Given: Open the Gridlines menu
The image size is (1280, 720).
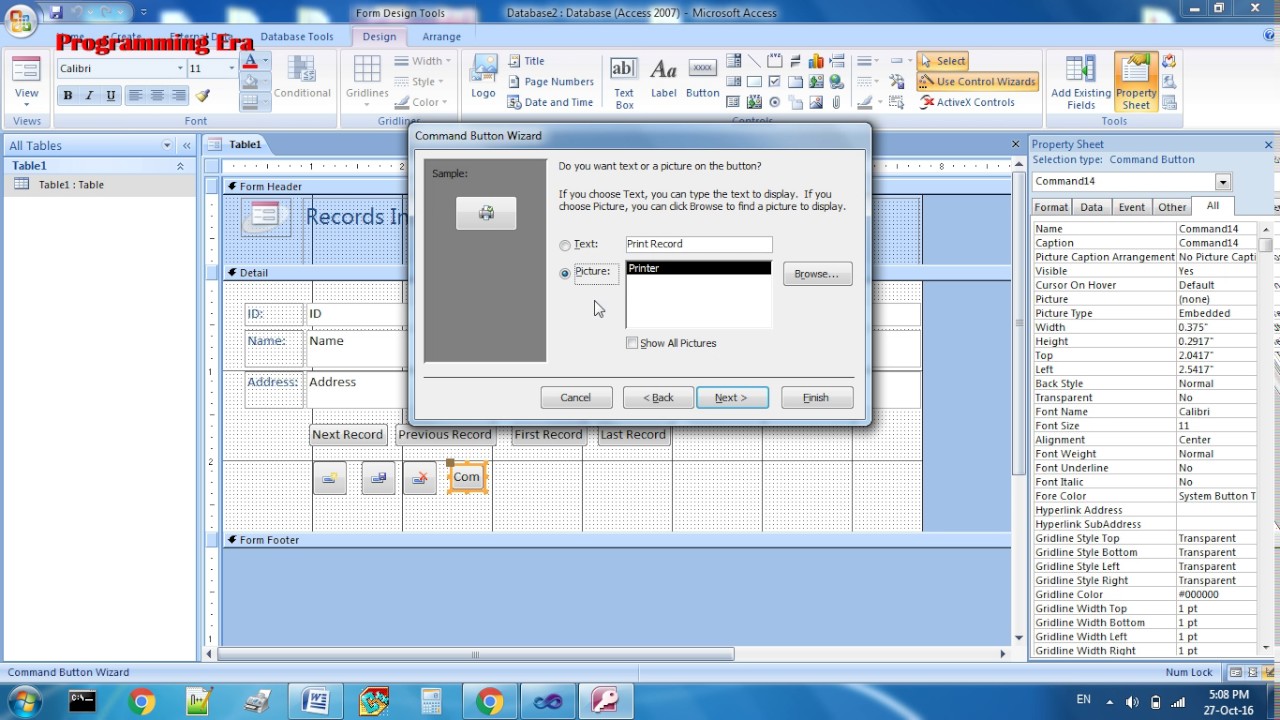Looking at the screenshot, I should [x=367, y=79].
